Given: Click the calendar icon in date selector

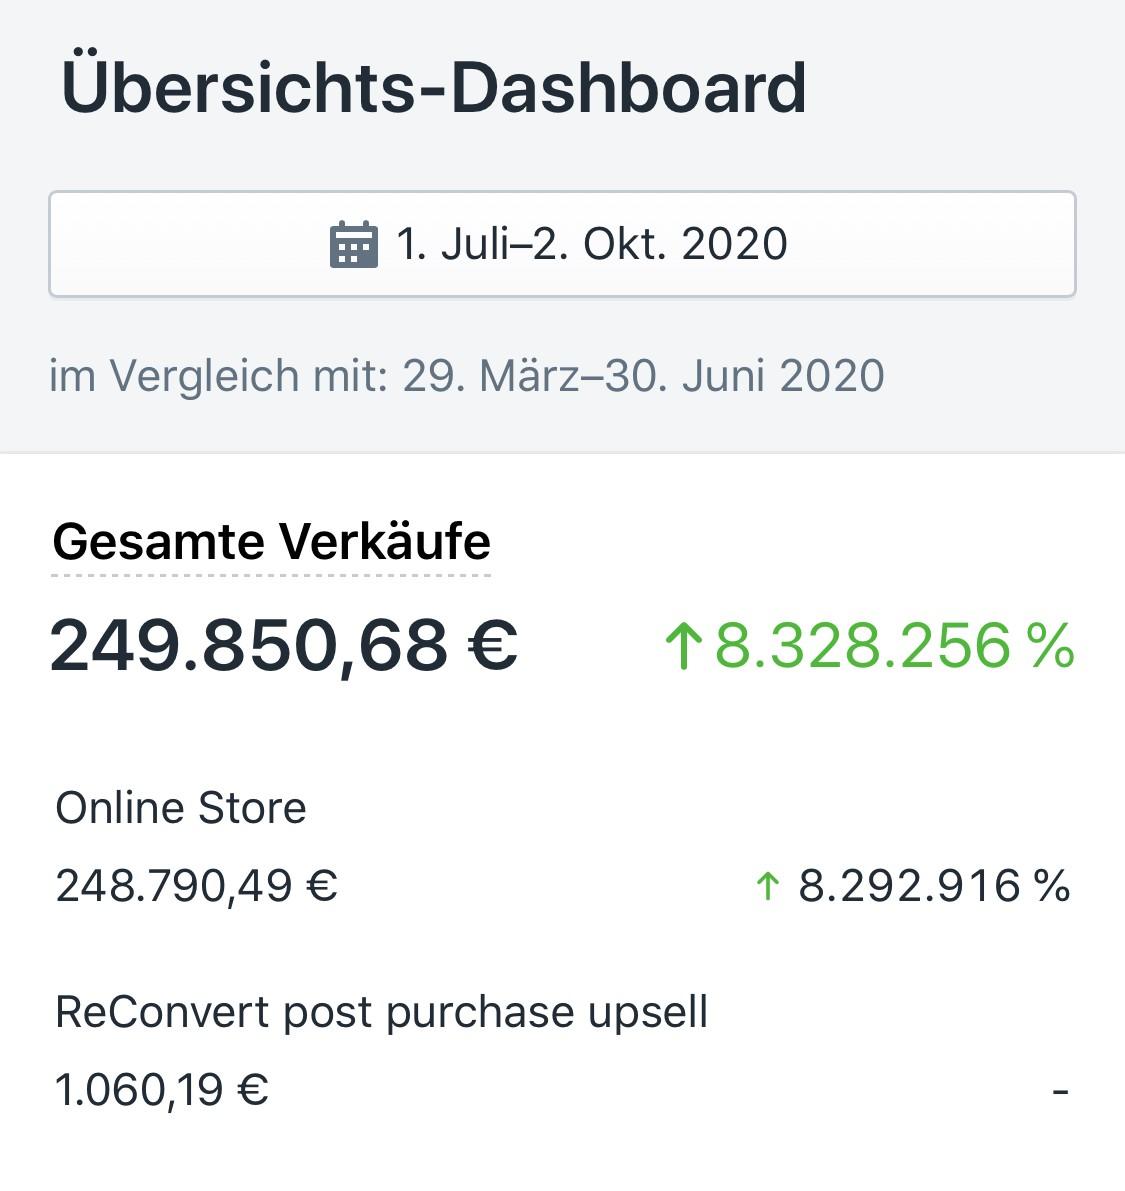Looking at the screenshot, I should point(353,244).
